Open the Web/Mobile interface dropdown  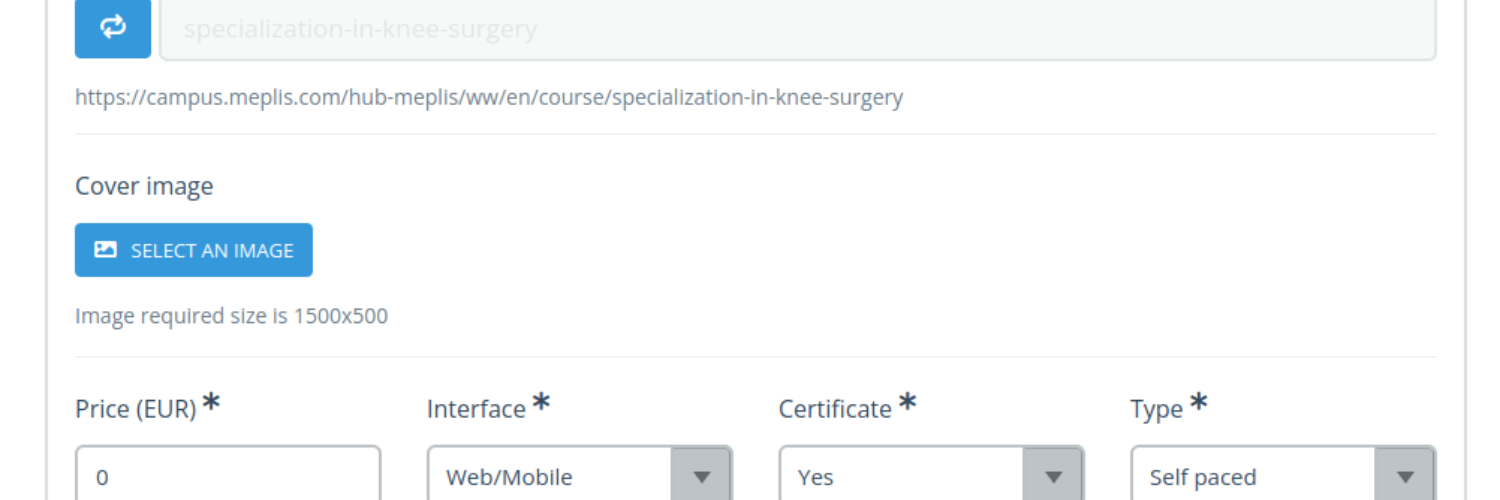[550, 477]
